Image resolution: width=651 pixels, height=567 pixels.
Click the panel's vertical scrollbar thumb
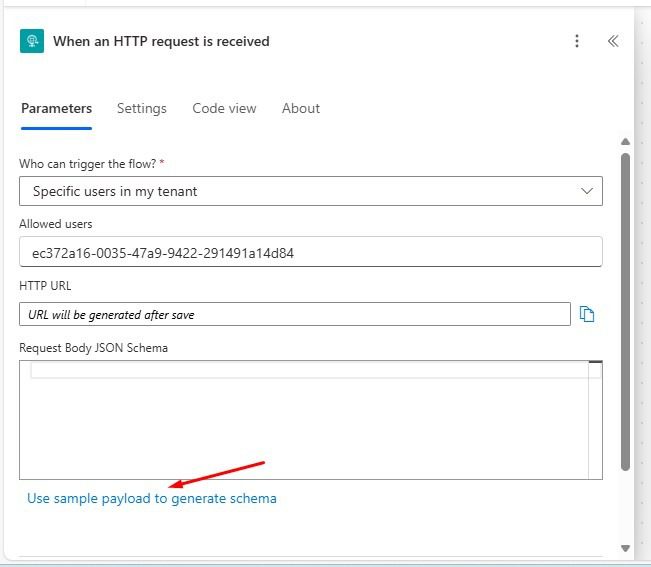point(625,310)
